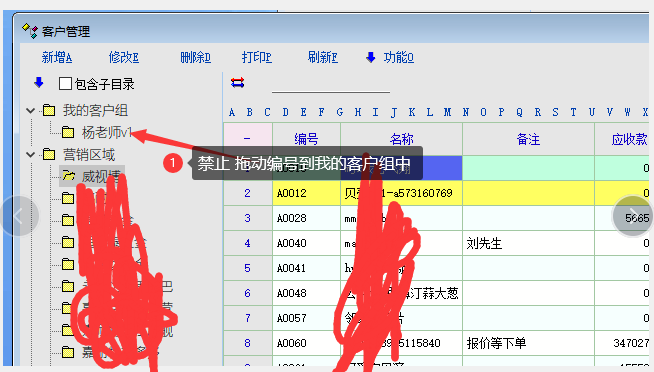Screen dimensions: 654x372
Task: Click the previous image arrow on left edge
Action: [18, 216]
